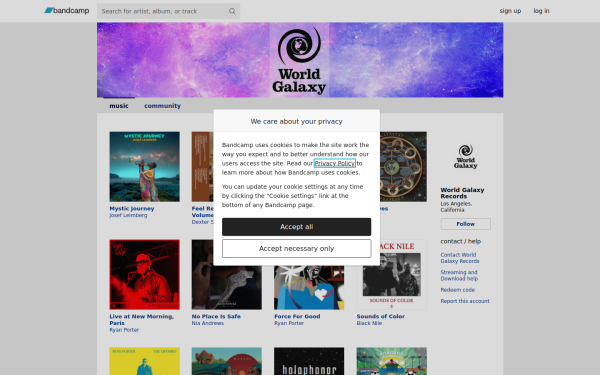Image resolution: width=600 pixels, height=375 pixels.
Task: Open the holophonor album cover
Action: point(309,361)
